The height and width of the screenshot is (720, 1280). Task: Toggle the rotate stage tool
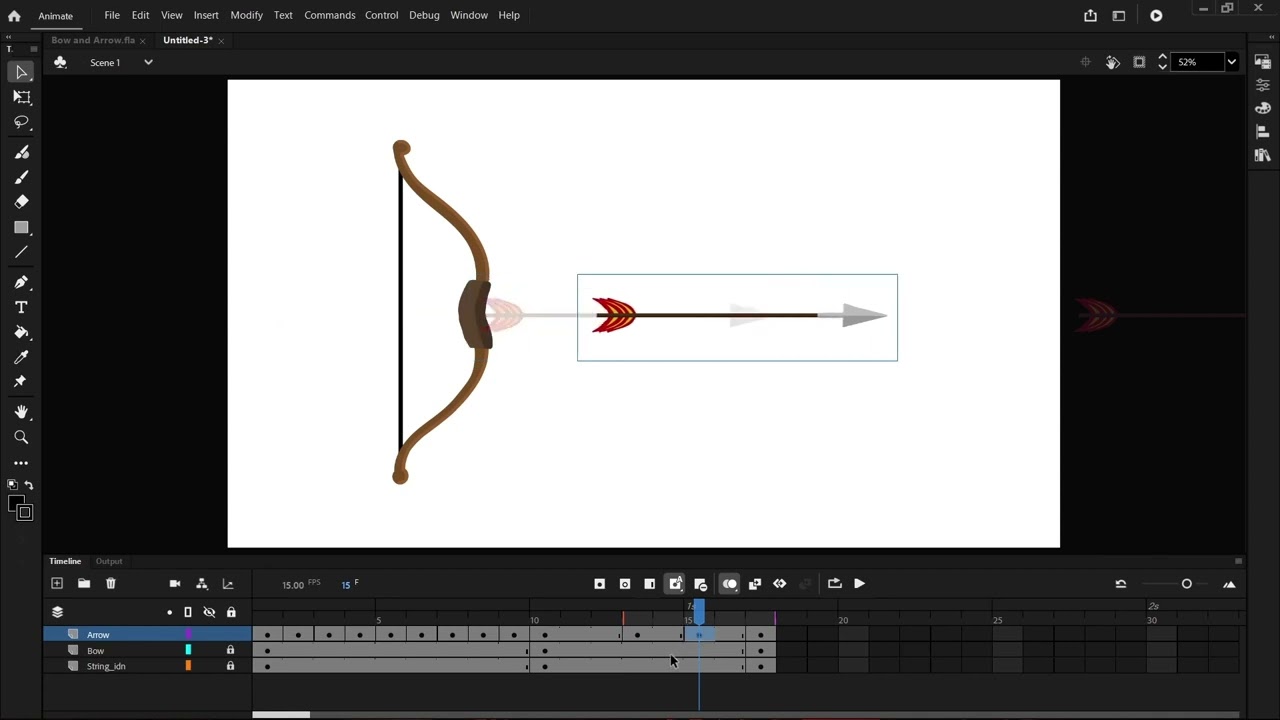1112,62
